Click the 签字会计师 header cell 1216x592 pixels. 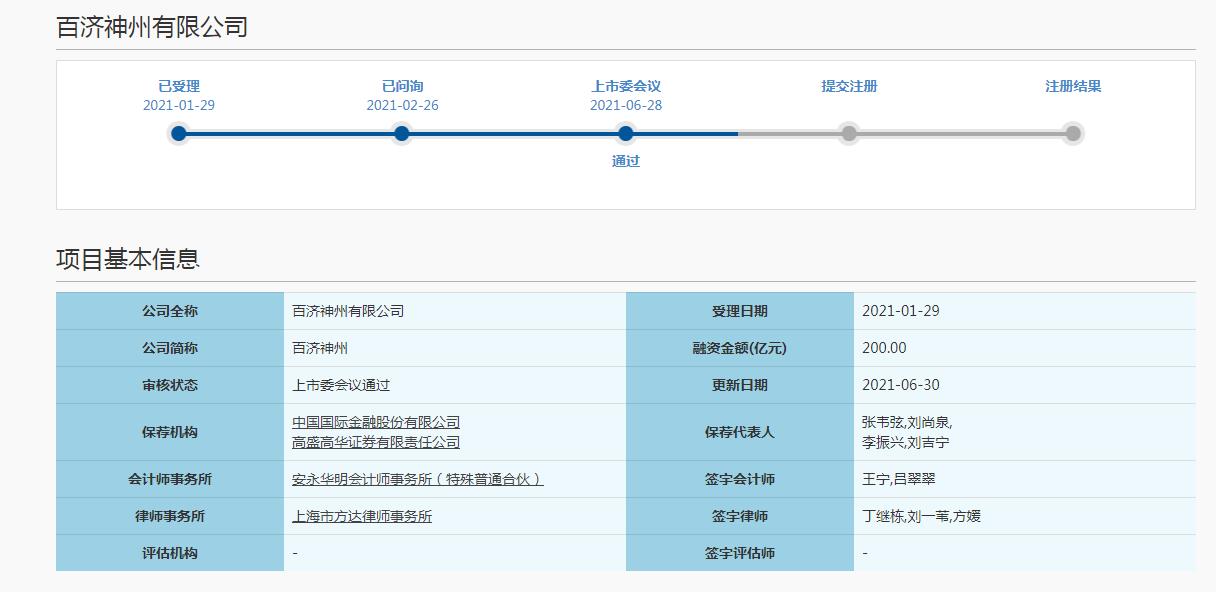point(740,479)
